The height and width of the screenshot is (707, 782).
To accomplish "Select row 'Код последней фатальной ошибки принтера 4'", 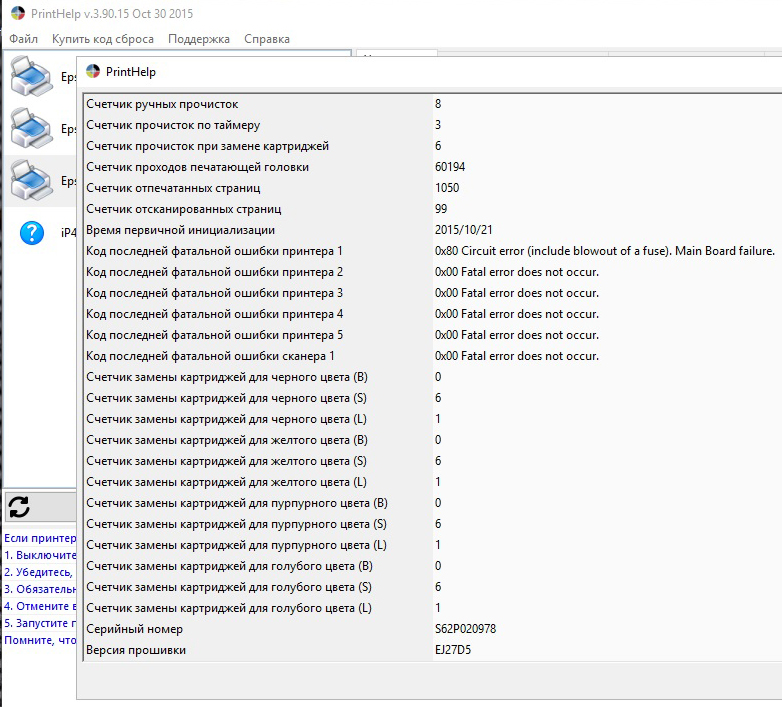I will (432, 314).
